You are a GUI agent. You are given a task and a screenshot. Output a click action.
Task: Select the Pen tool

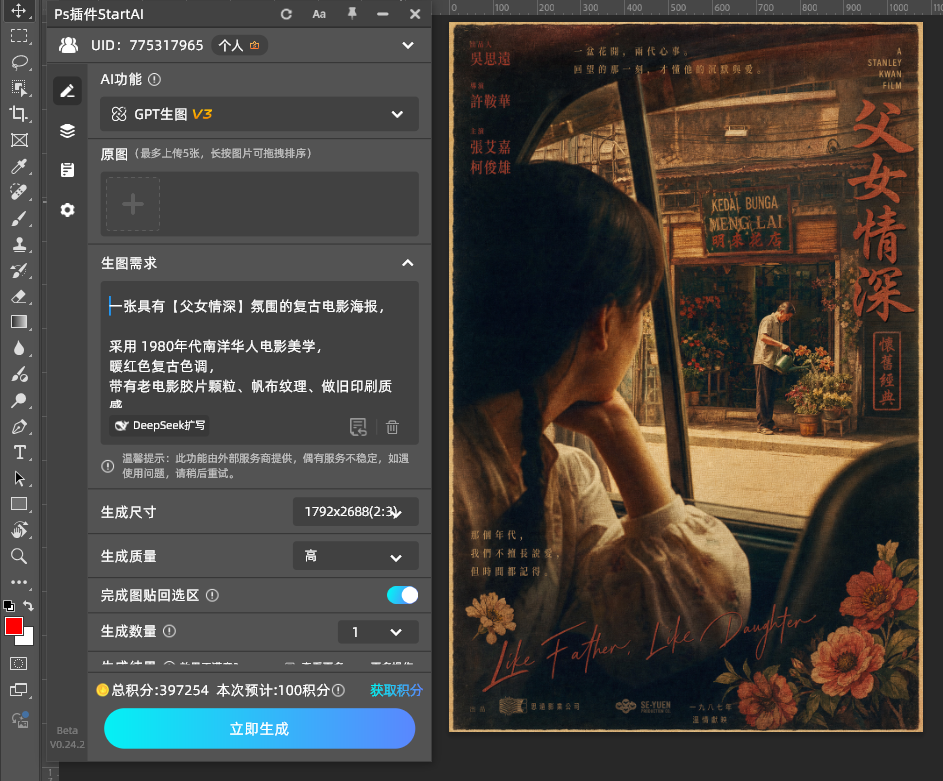coord(19,427)
